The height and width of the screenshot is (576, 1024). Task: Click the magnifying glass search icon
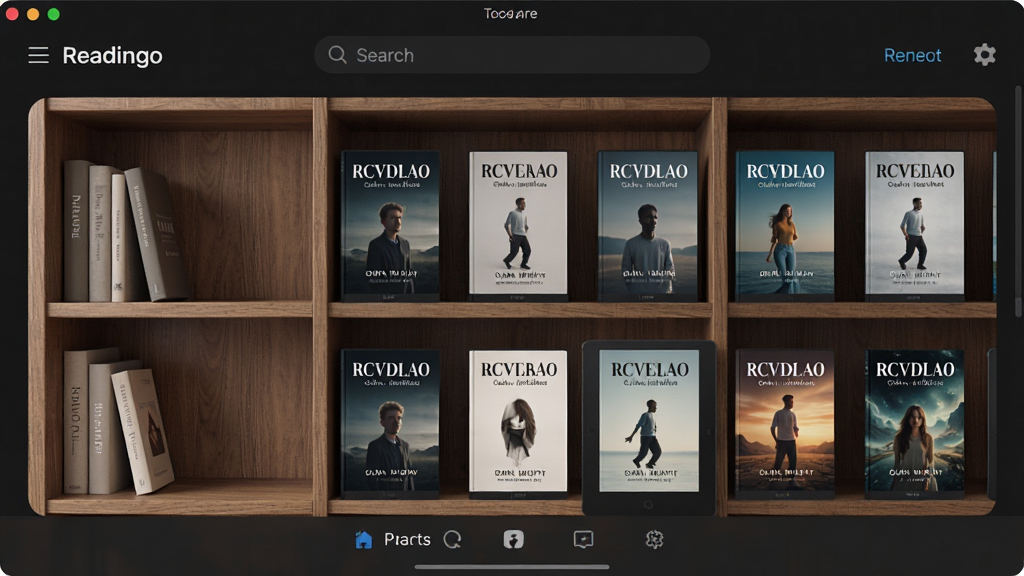[x=337, y=55]
